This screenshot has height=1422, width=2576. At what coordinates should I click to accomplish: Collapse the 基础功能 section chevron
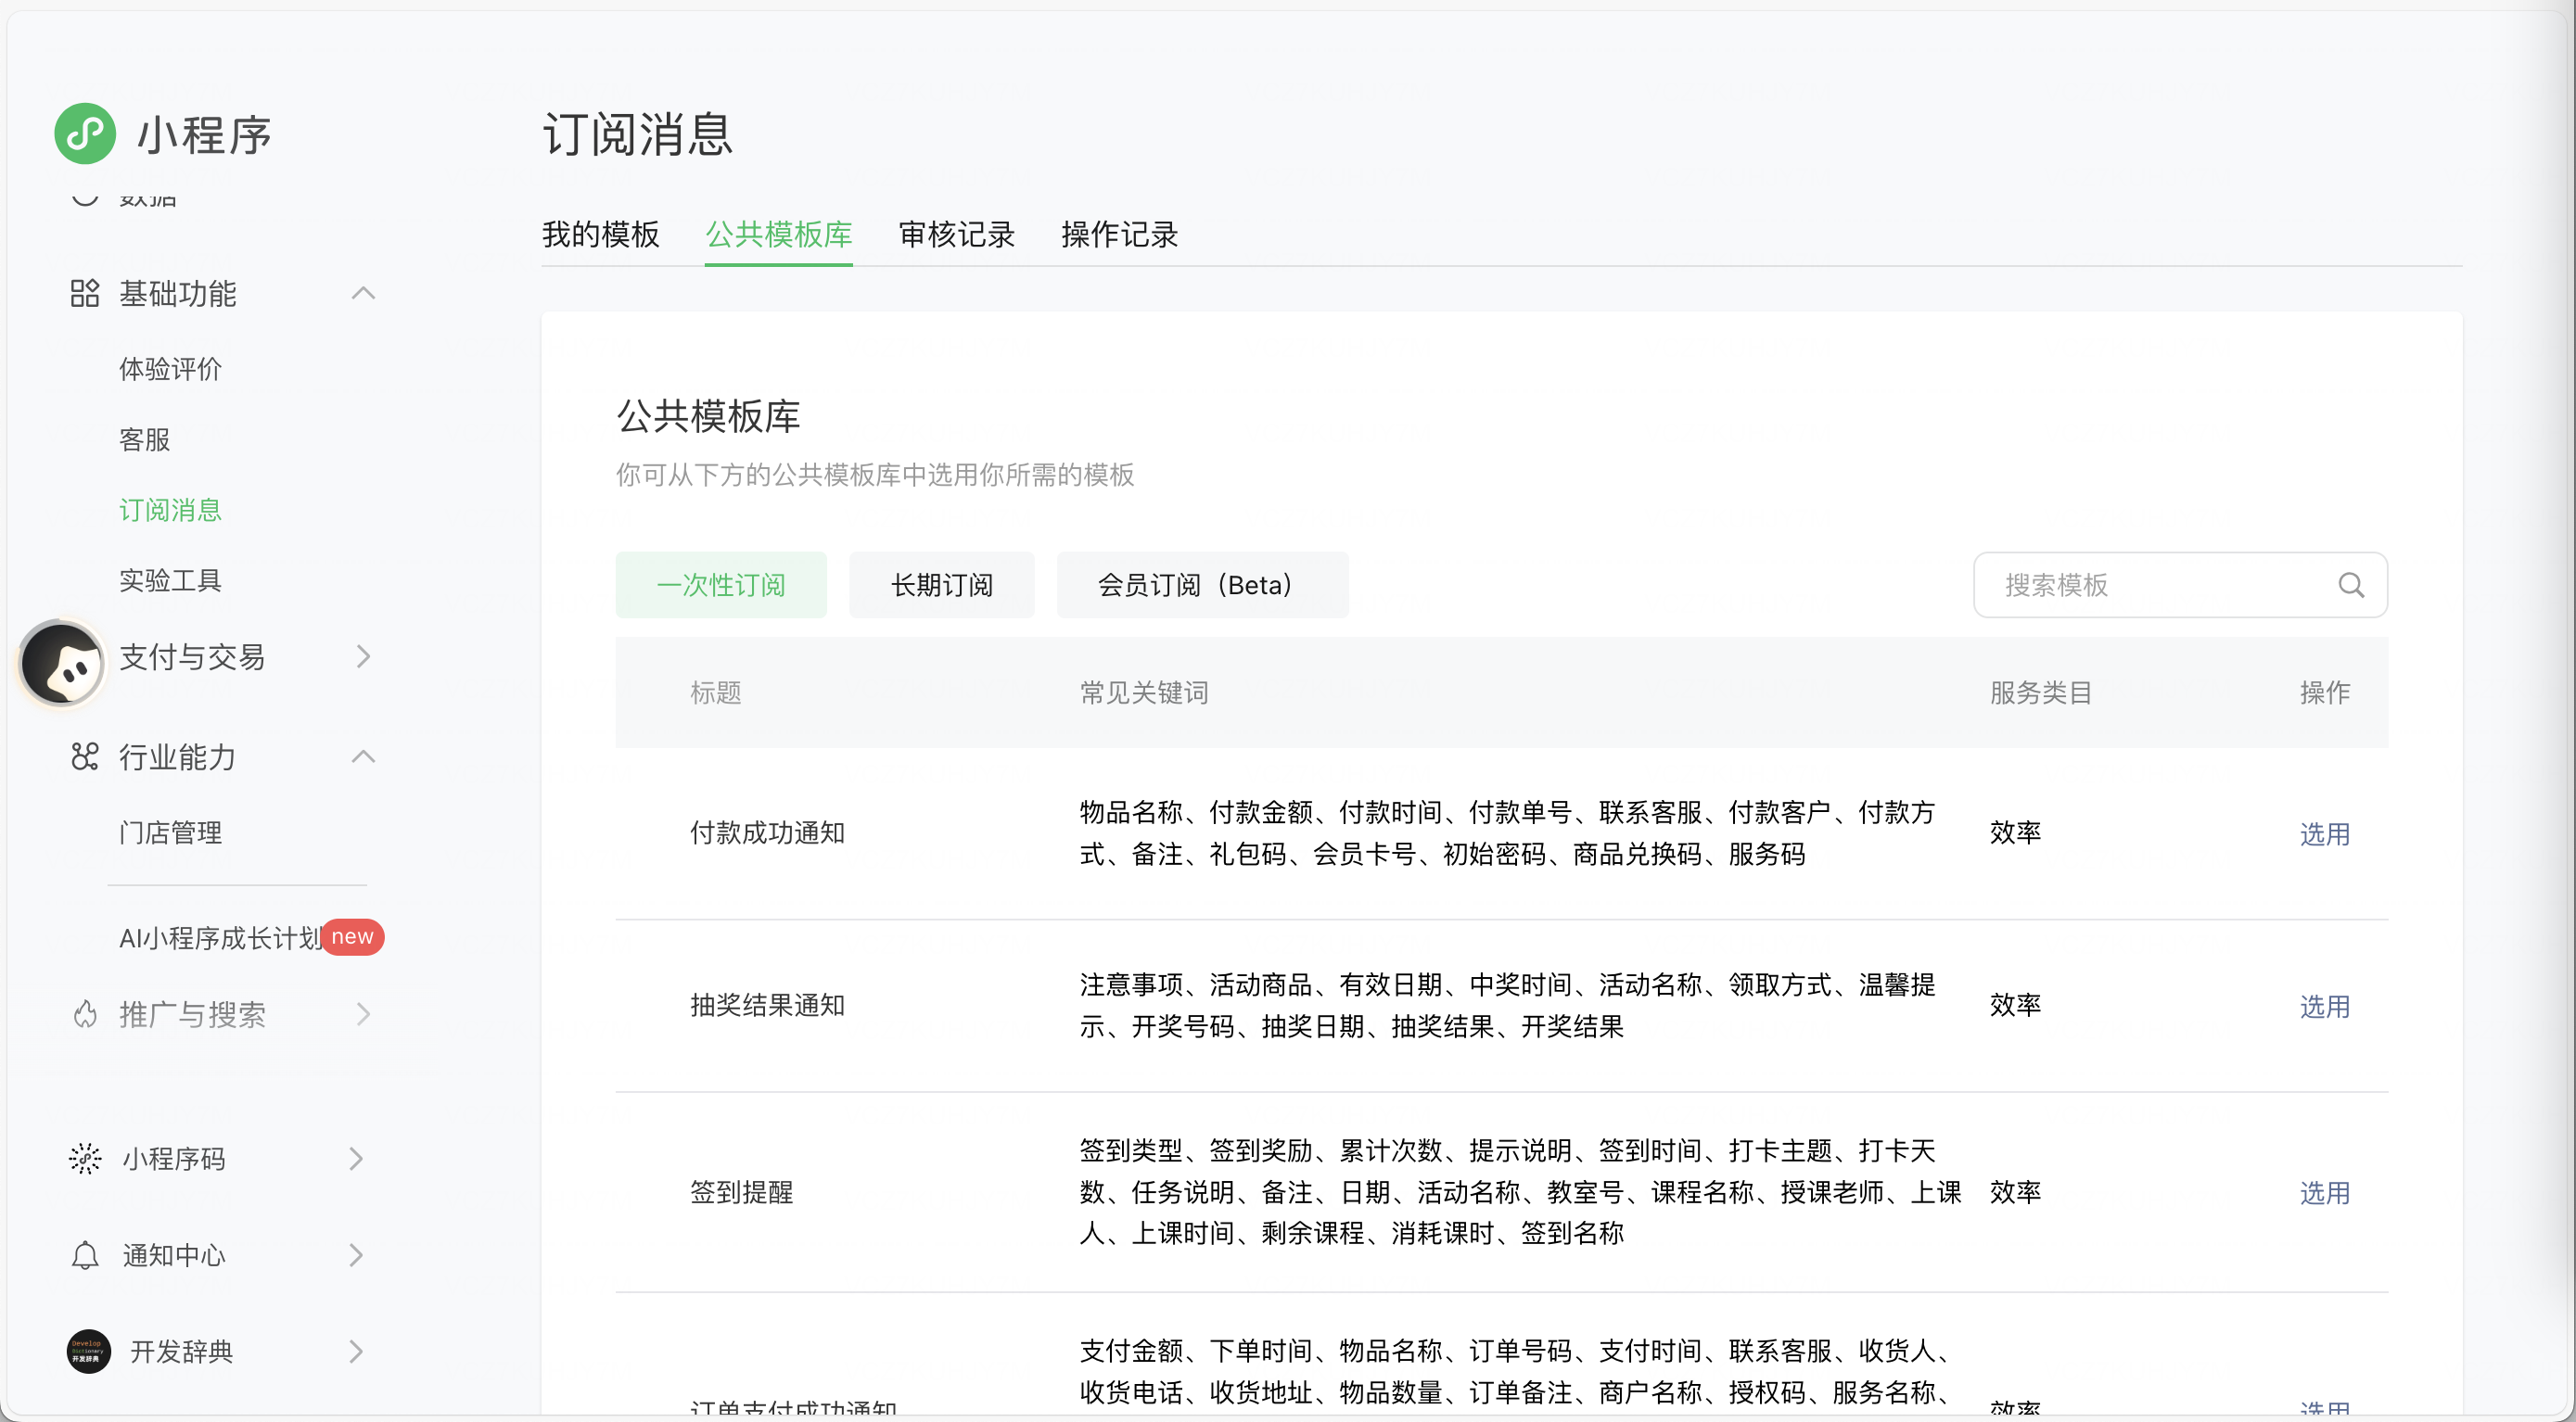coord(363,294)
